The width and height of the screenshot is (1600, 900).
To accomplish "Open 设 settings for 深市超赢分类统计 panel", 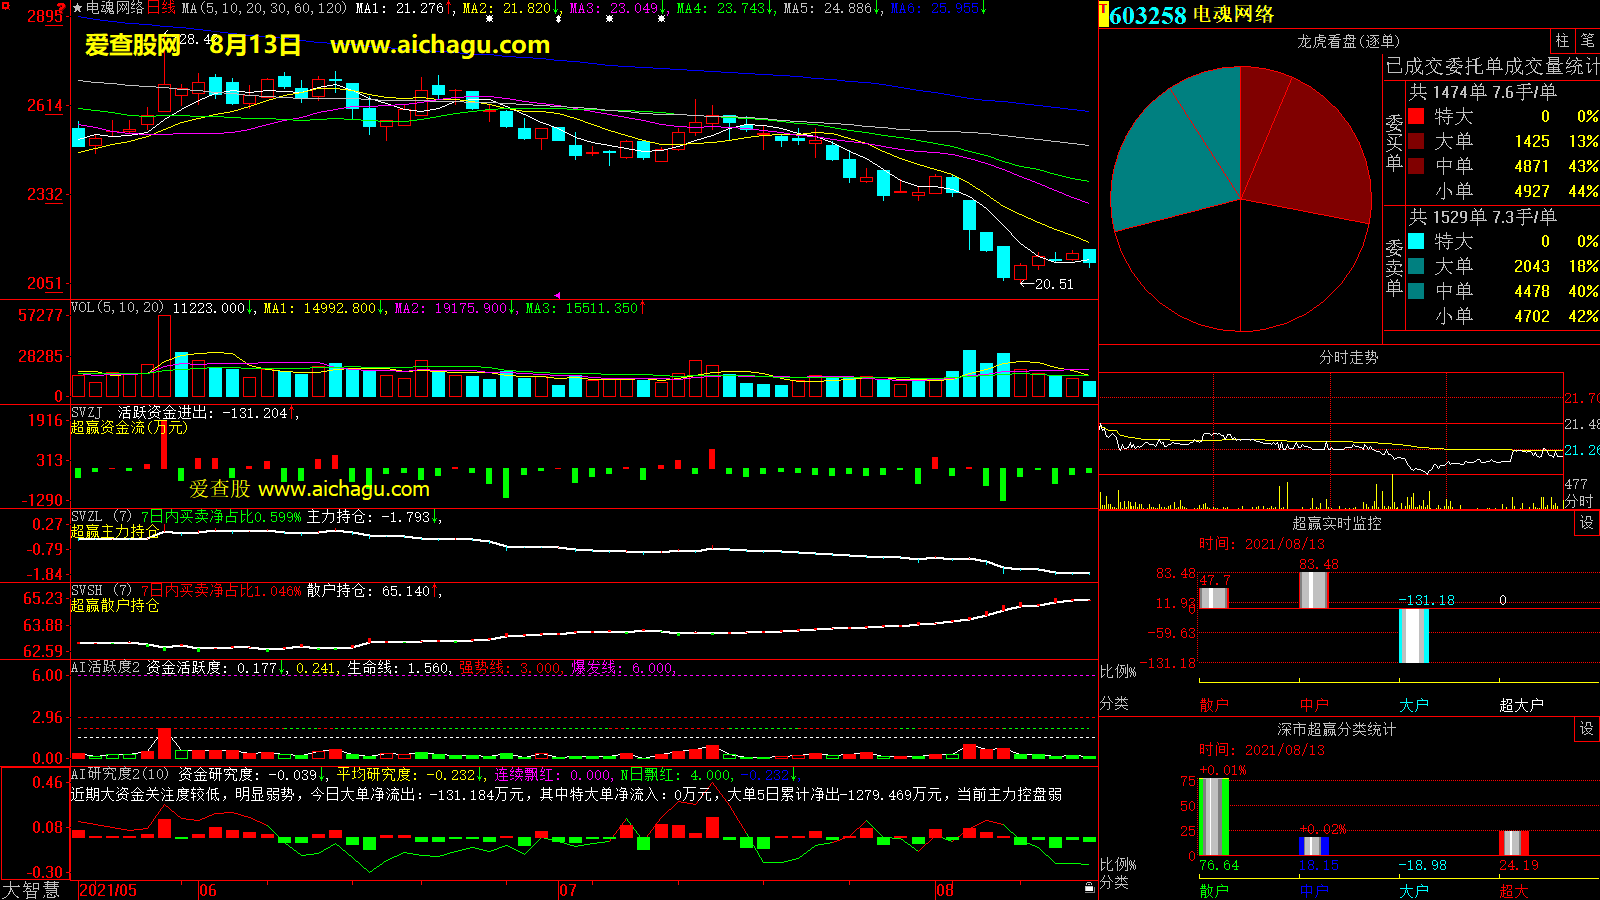I will [x=1587, y=729].
